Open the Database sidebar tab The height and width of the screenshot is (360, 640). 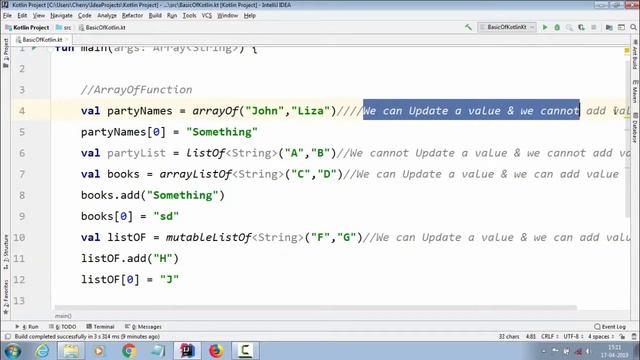pyautogui.click(x=635, y=127)
